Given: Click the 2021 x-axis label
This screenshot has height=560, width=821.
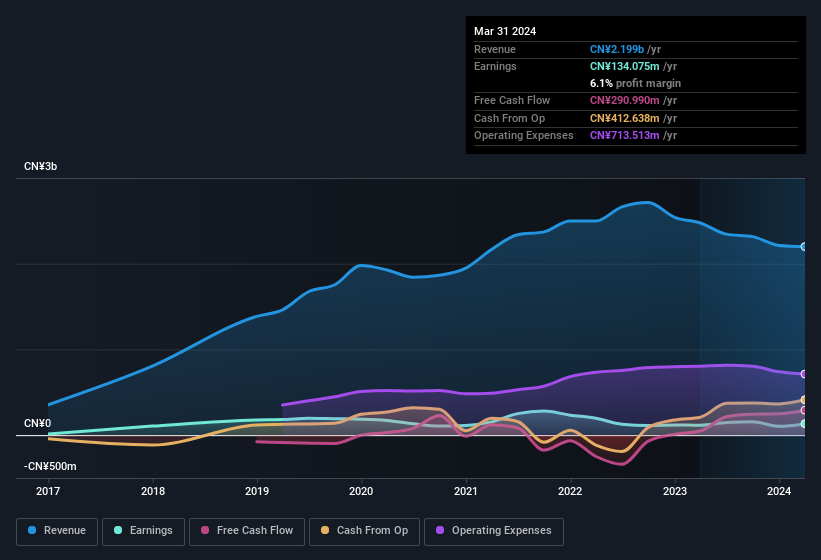Looking at the screenshot, I should 465,491.
